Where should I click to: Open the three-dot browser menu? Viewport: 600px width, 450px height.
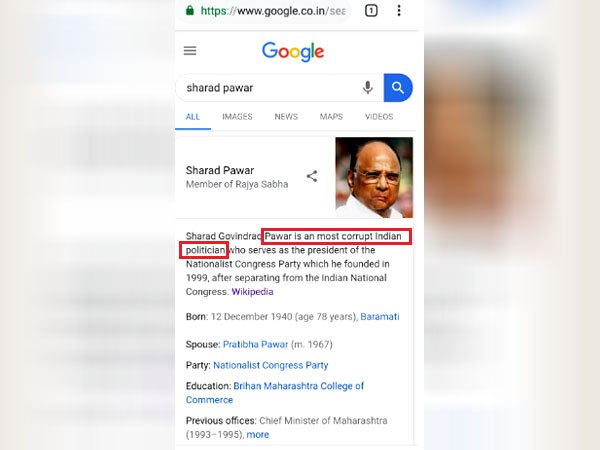399,10
